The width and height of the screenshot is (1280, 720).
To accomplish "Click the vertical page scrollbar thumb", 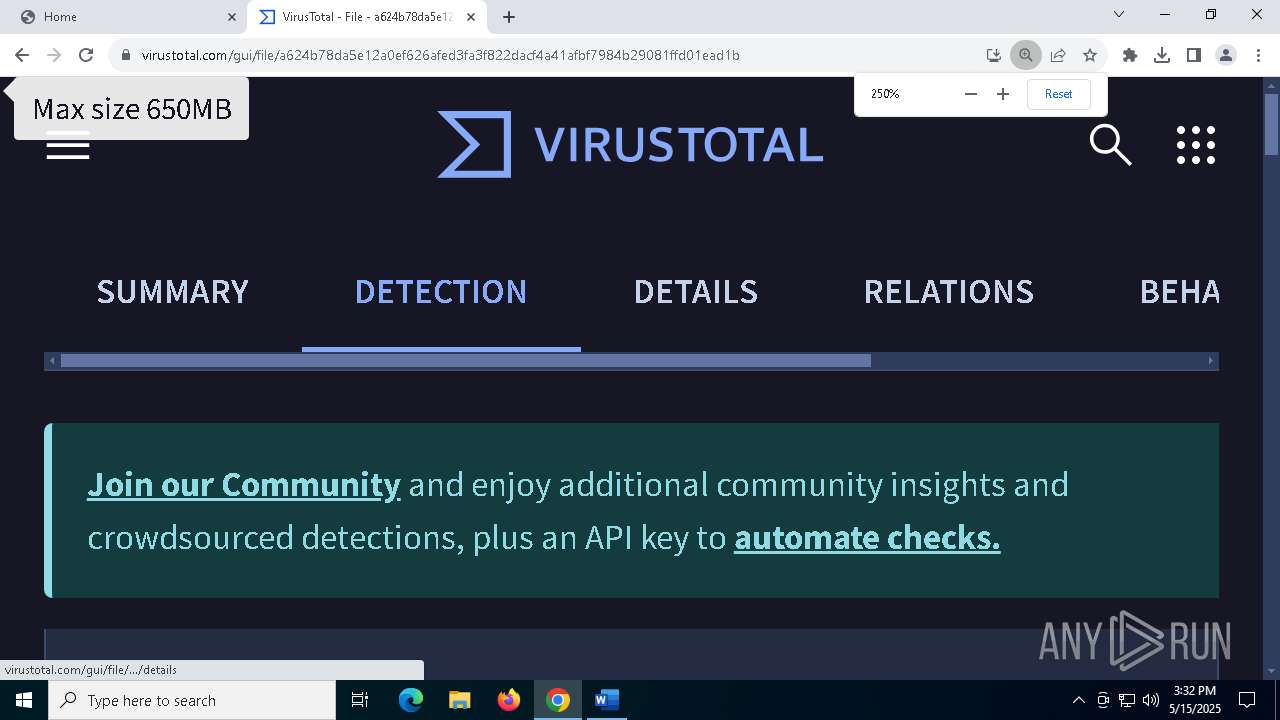I will pyautogui.click(x=1271, y=125).
